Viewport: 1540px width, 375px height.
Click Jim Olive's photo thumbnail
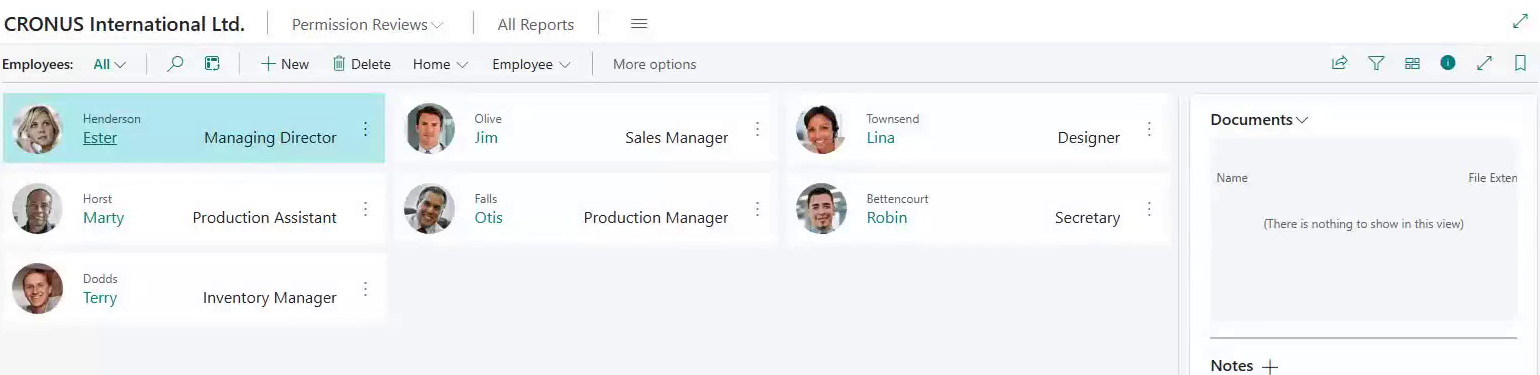click(430, 128)
